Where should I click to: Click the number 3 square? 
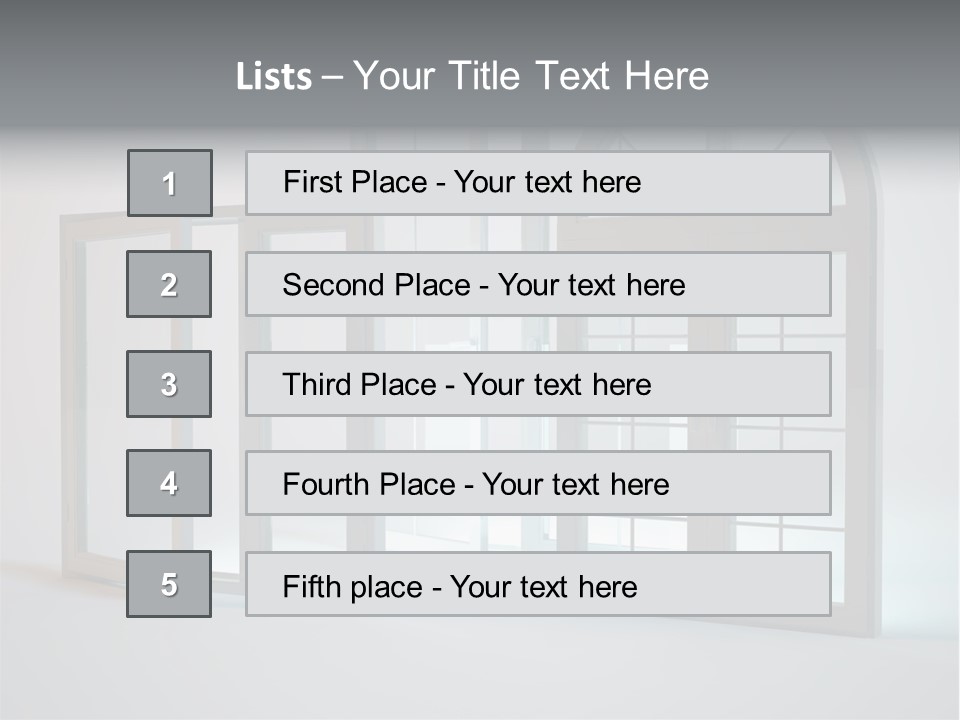click(169, 384)
